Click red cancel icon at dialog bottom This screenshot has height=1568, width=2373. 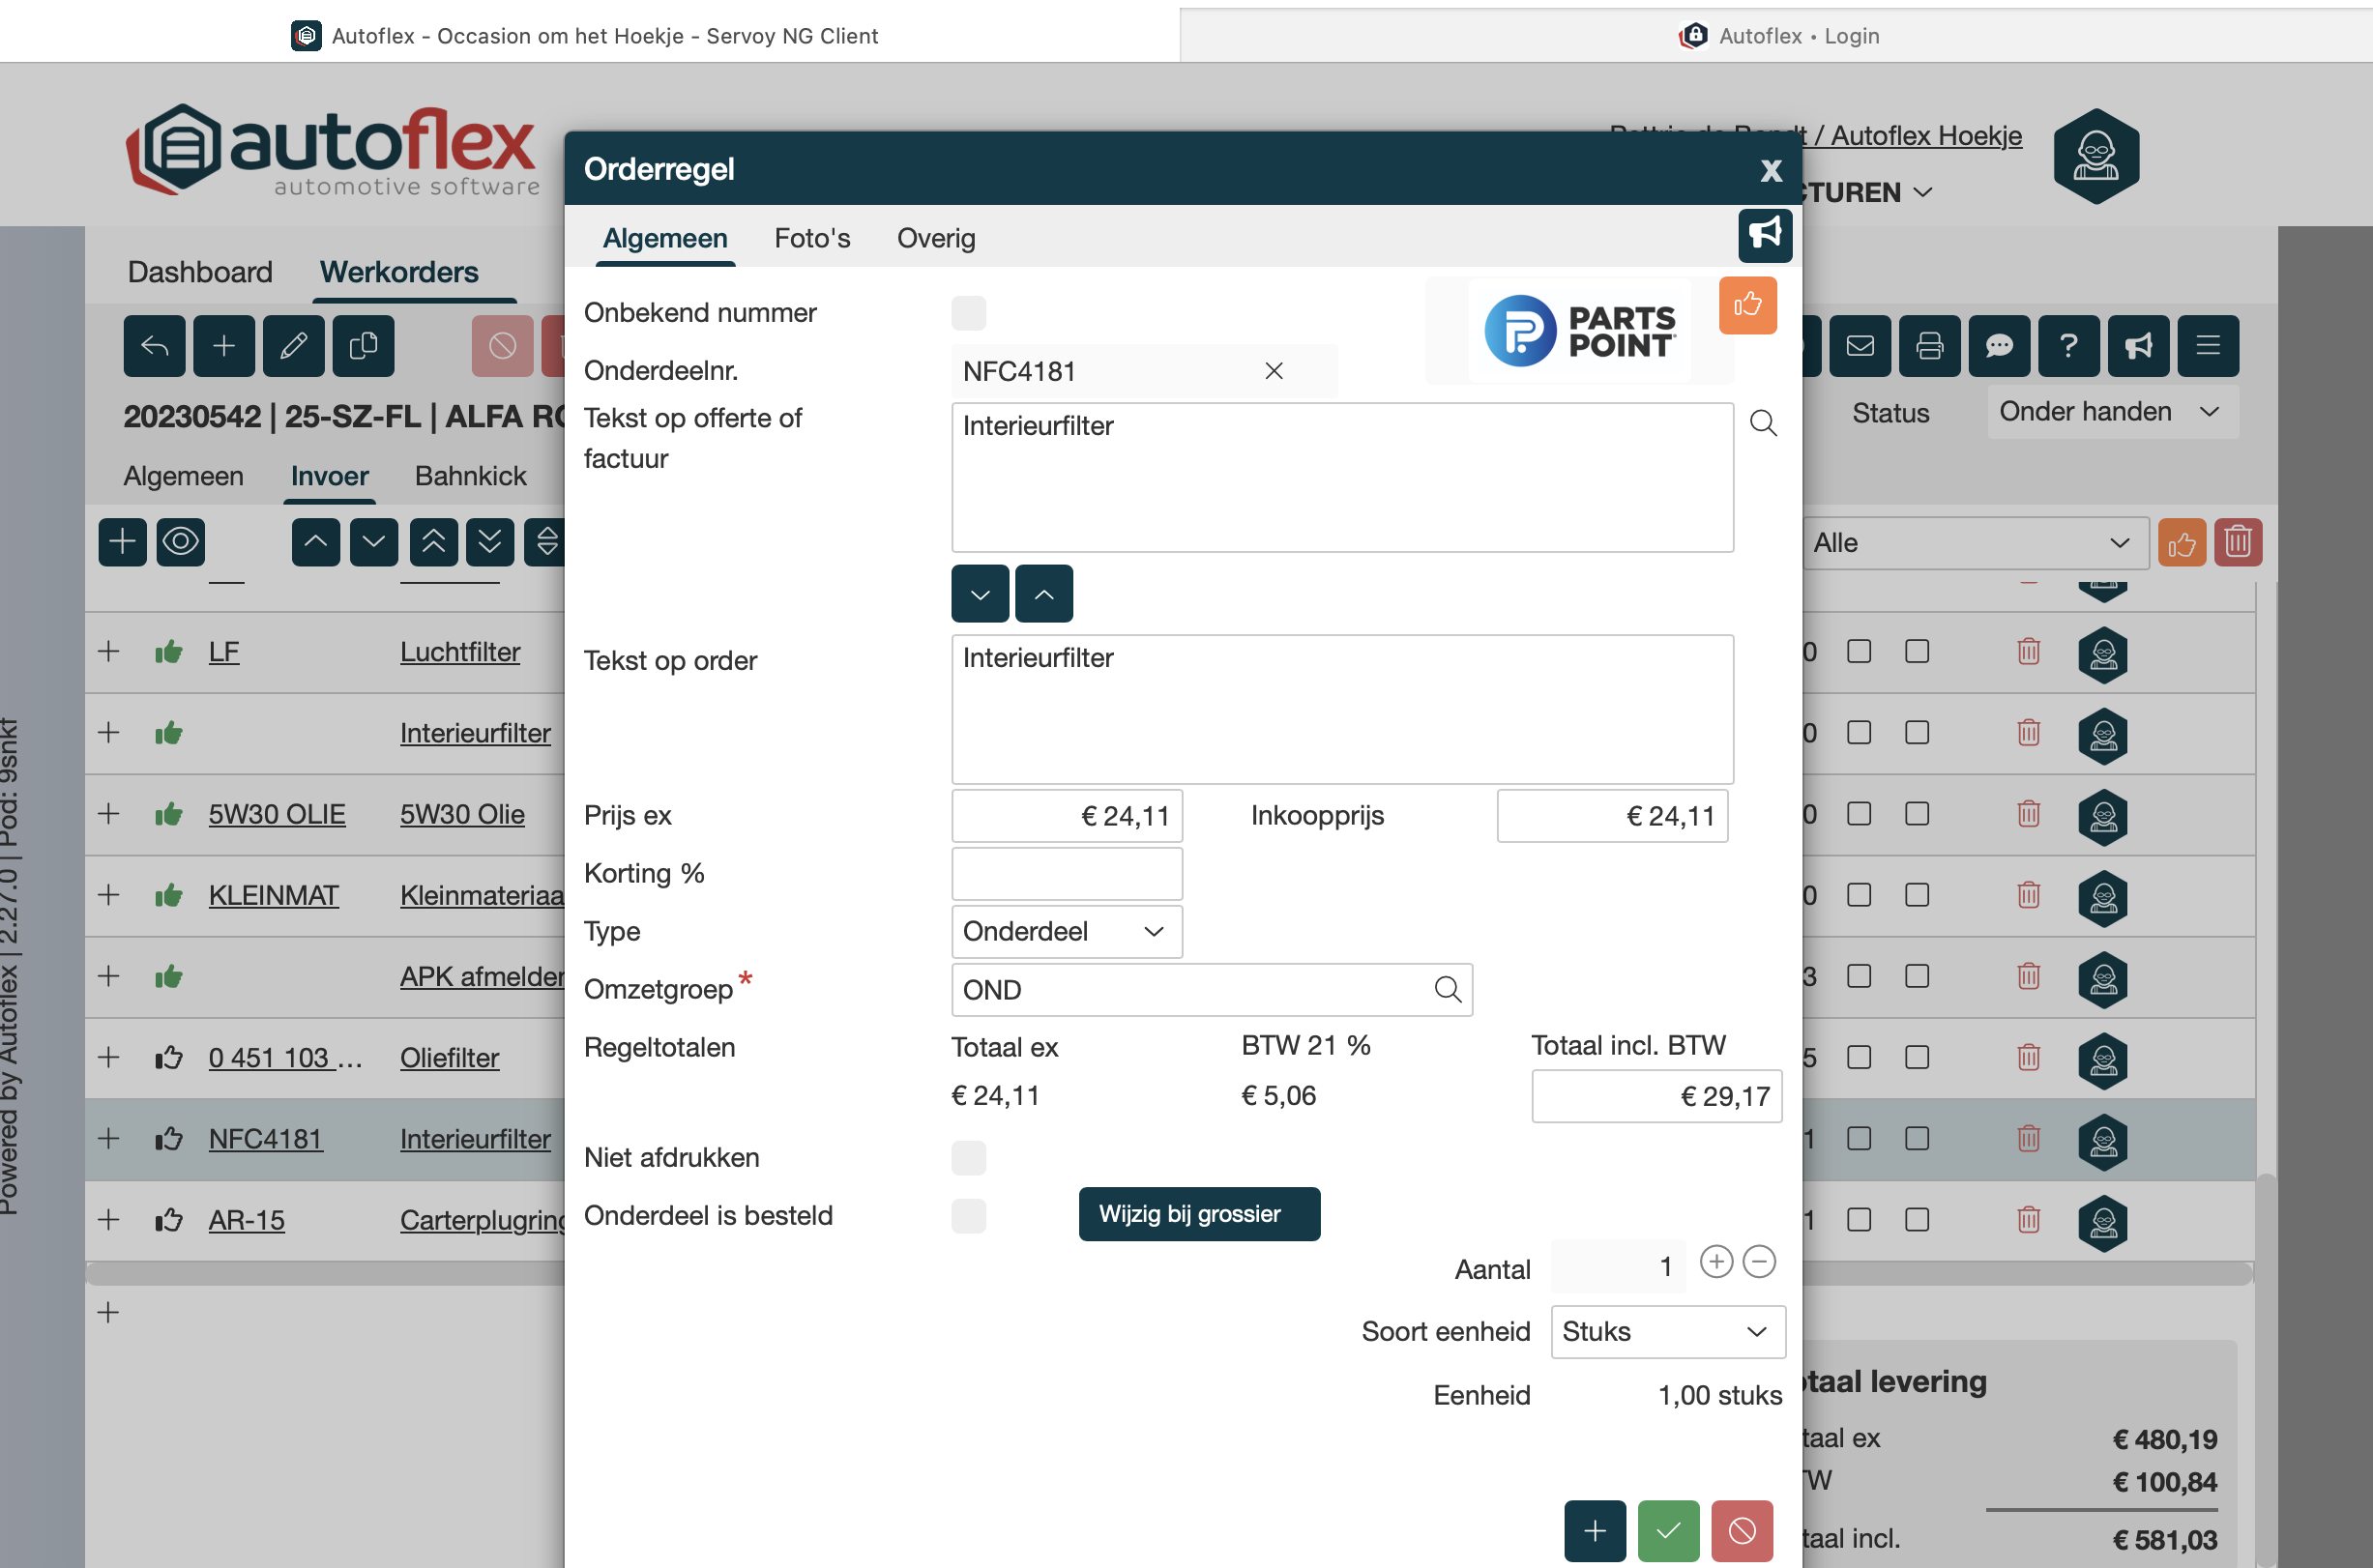click(x=1741, y=1530)
